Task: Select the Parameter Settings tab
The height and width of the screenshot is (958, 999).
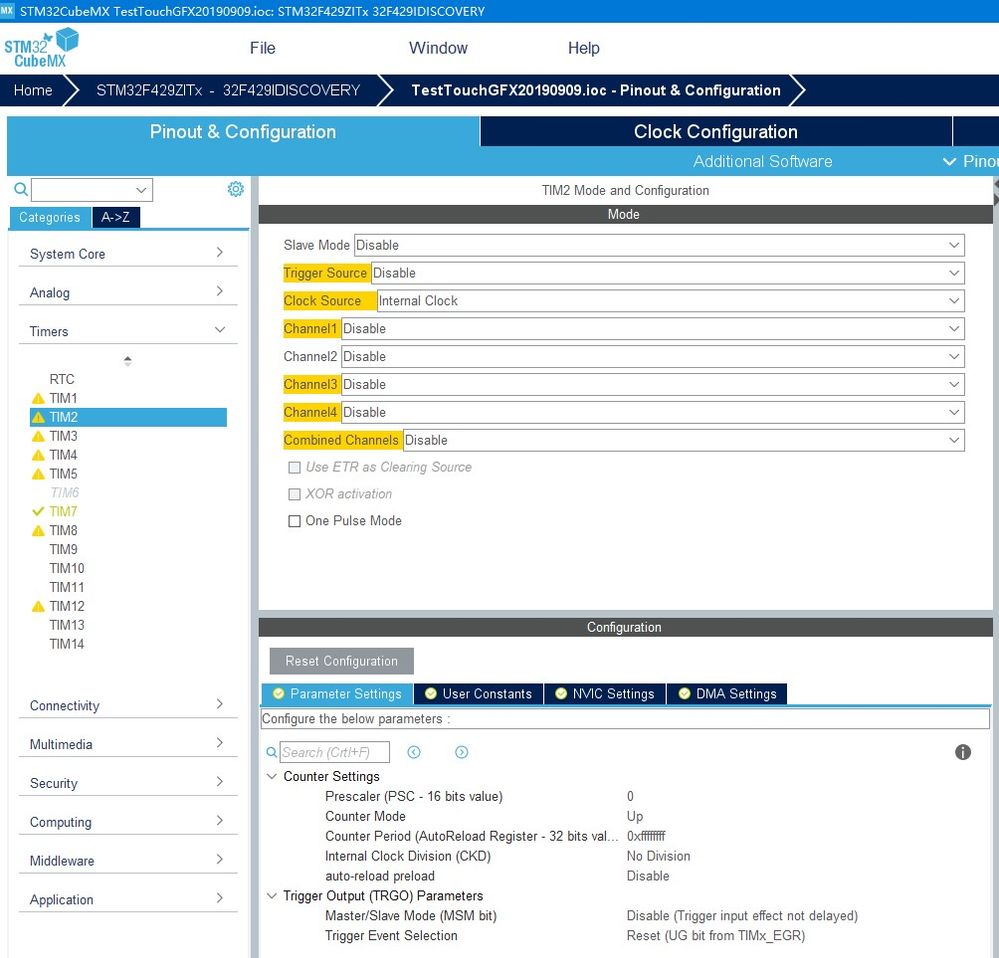Action: click(338, 694)
